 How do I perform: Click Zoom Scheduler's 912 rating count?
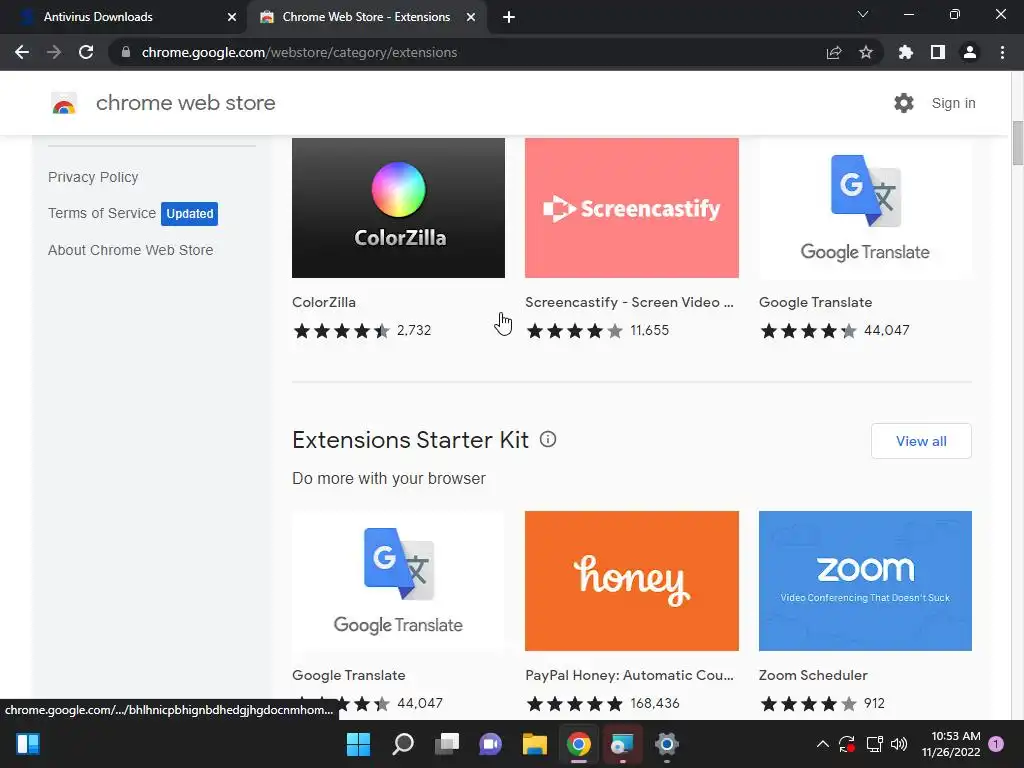[874, 703]
